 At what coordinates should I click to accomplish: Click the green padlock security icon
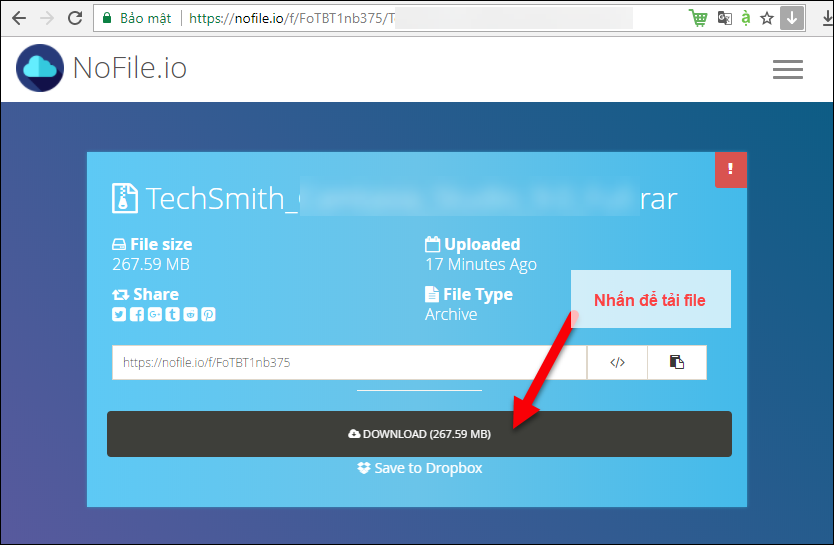(107, 18)
